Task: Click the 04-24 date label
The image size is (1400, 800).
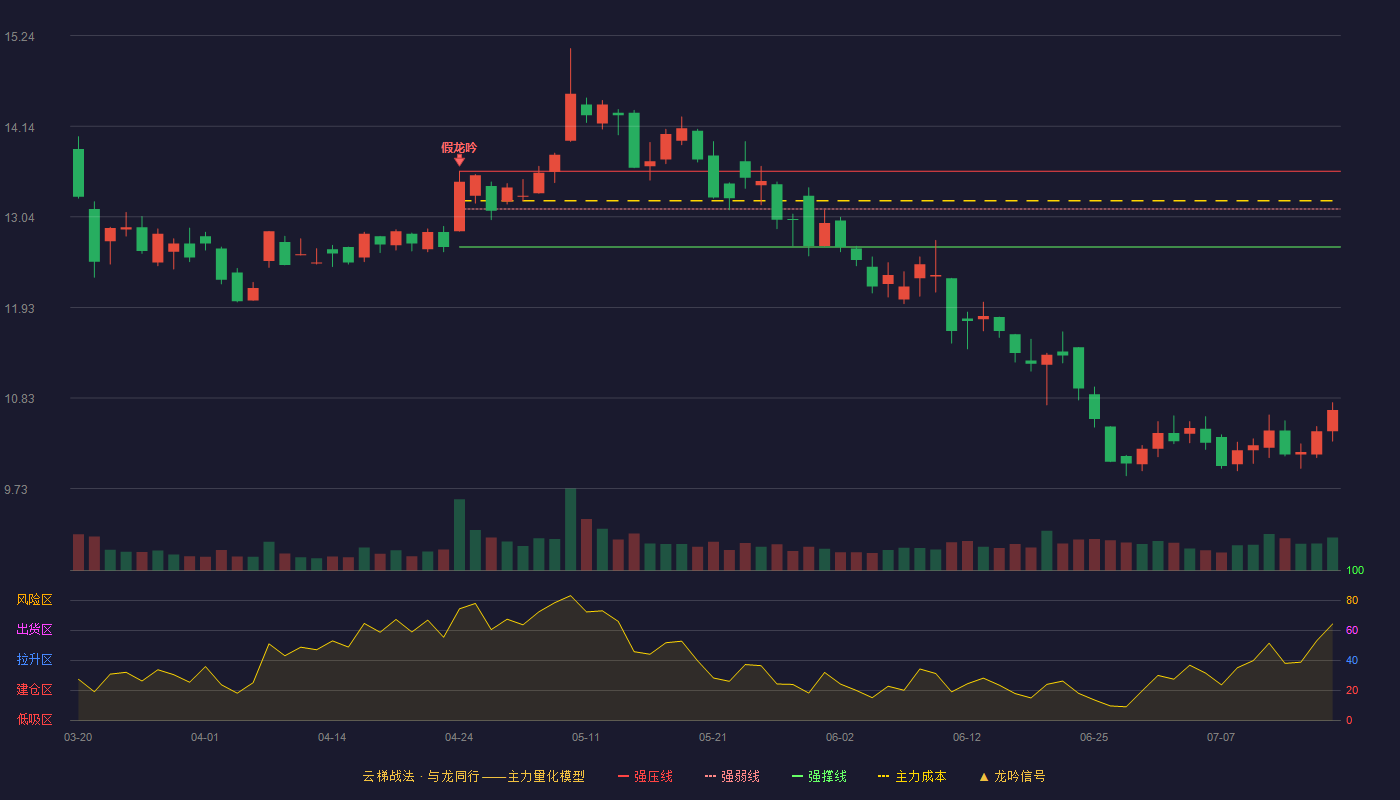Action: click(x=459, y=737)
